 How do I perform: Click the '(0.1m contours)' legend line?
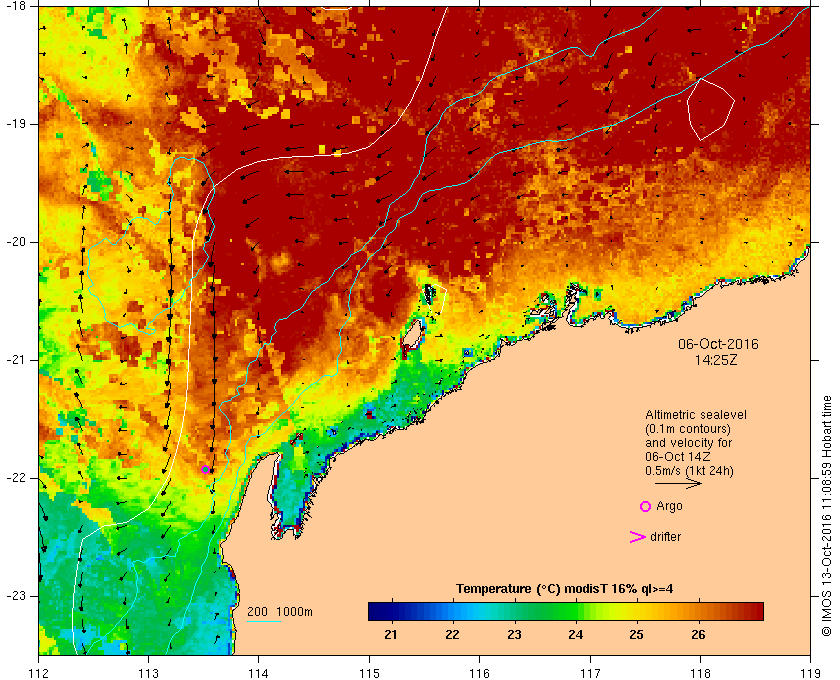pyautogui.click(x=688, y=429)
